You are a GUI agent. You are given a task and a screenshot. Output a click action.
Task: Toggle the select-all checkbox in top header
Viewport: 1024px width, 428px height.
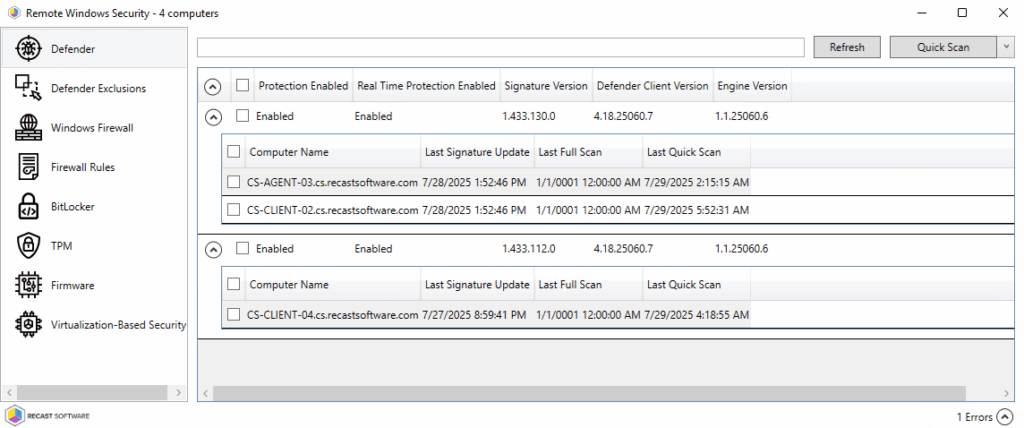242,86
